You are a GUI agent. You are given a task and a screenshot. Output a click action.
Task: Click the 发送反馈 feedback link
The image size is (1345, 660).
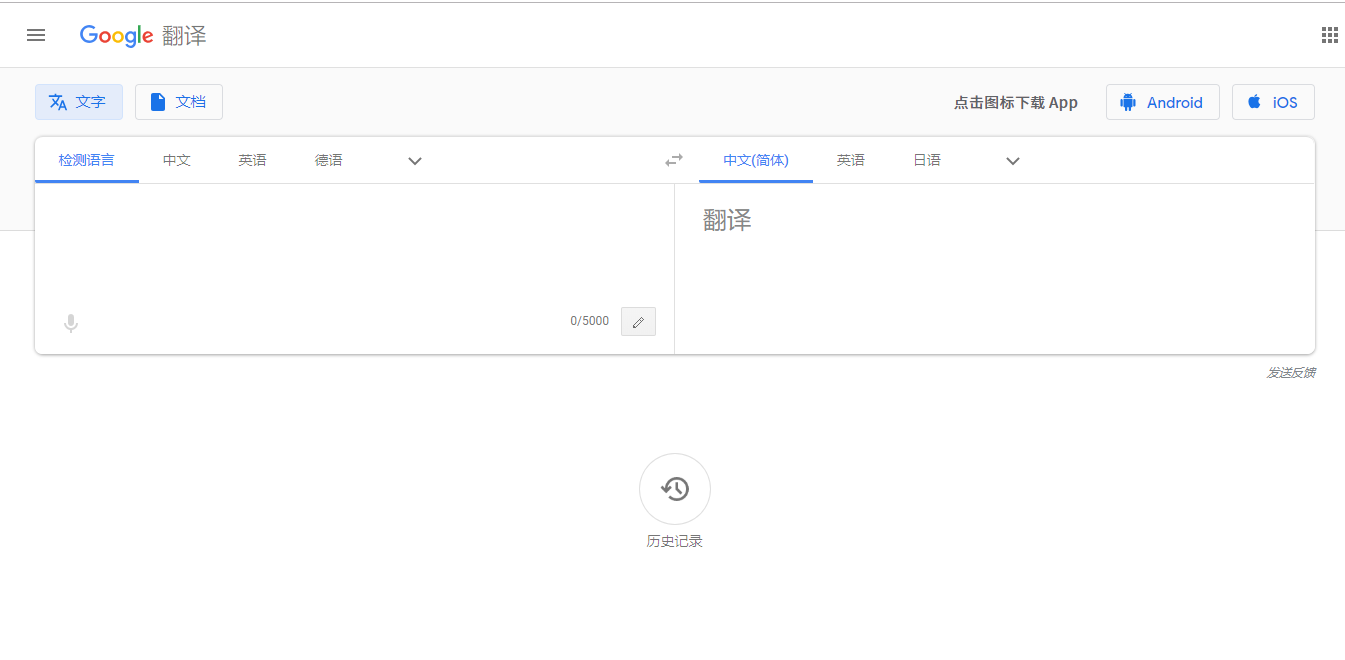click(x=1290, y=373)
